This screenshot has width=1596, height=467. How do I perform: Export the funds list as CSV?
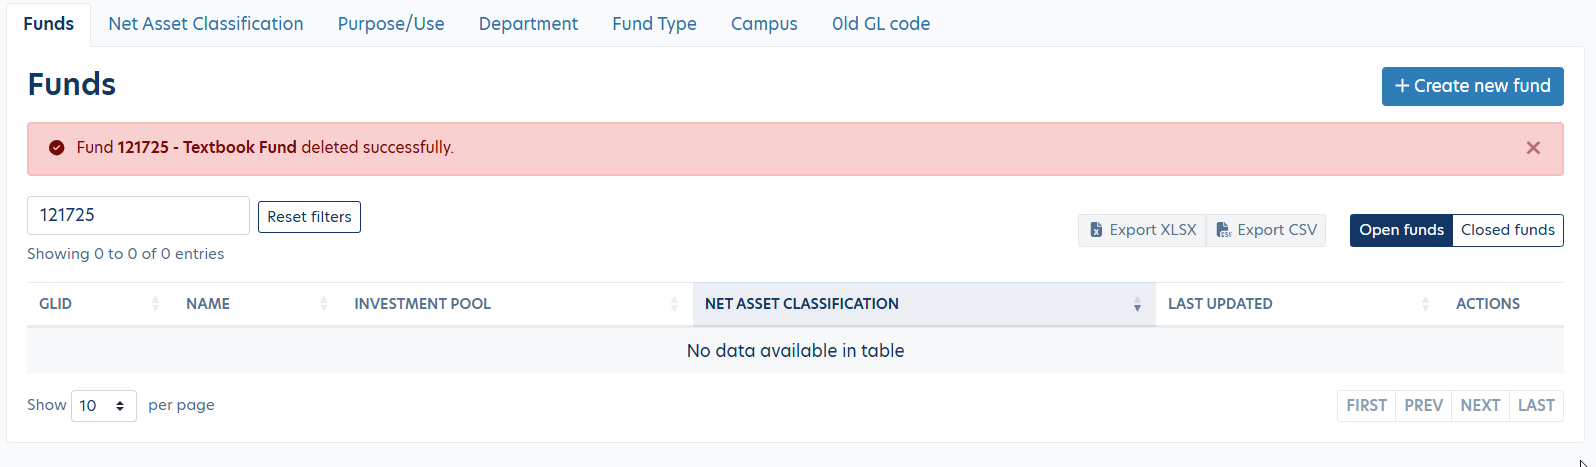coord(1266,230)
